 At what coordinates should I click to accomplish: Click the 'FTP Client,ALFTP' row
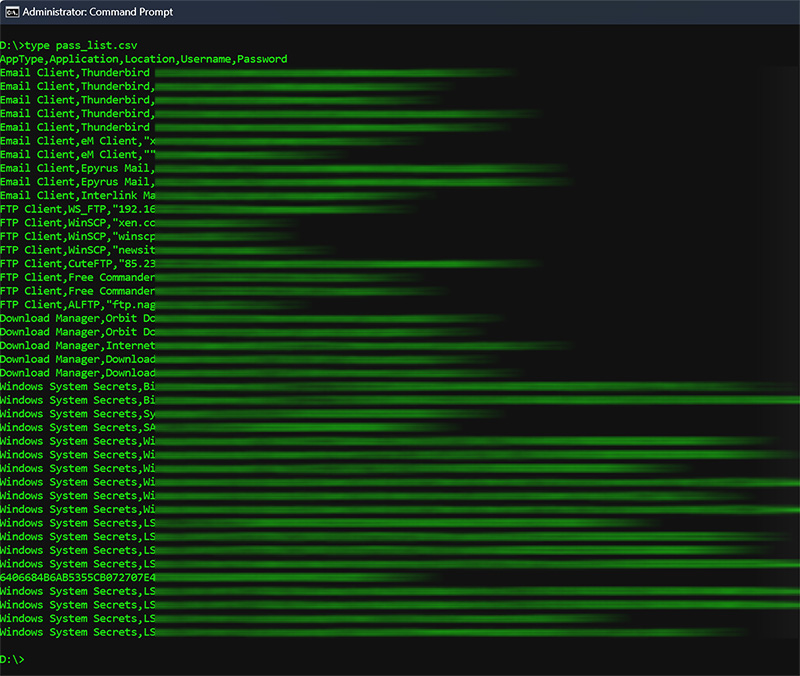156,305
